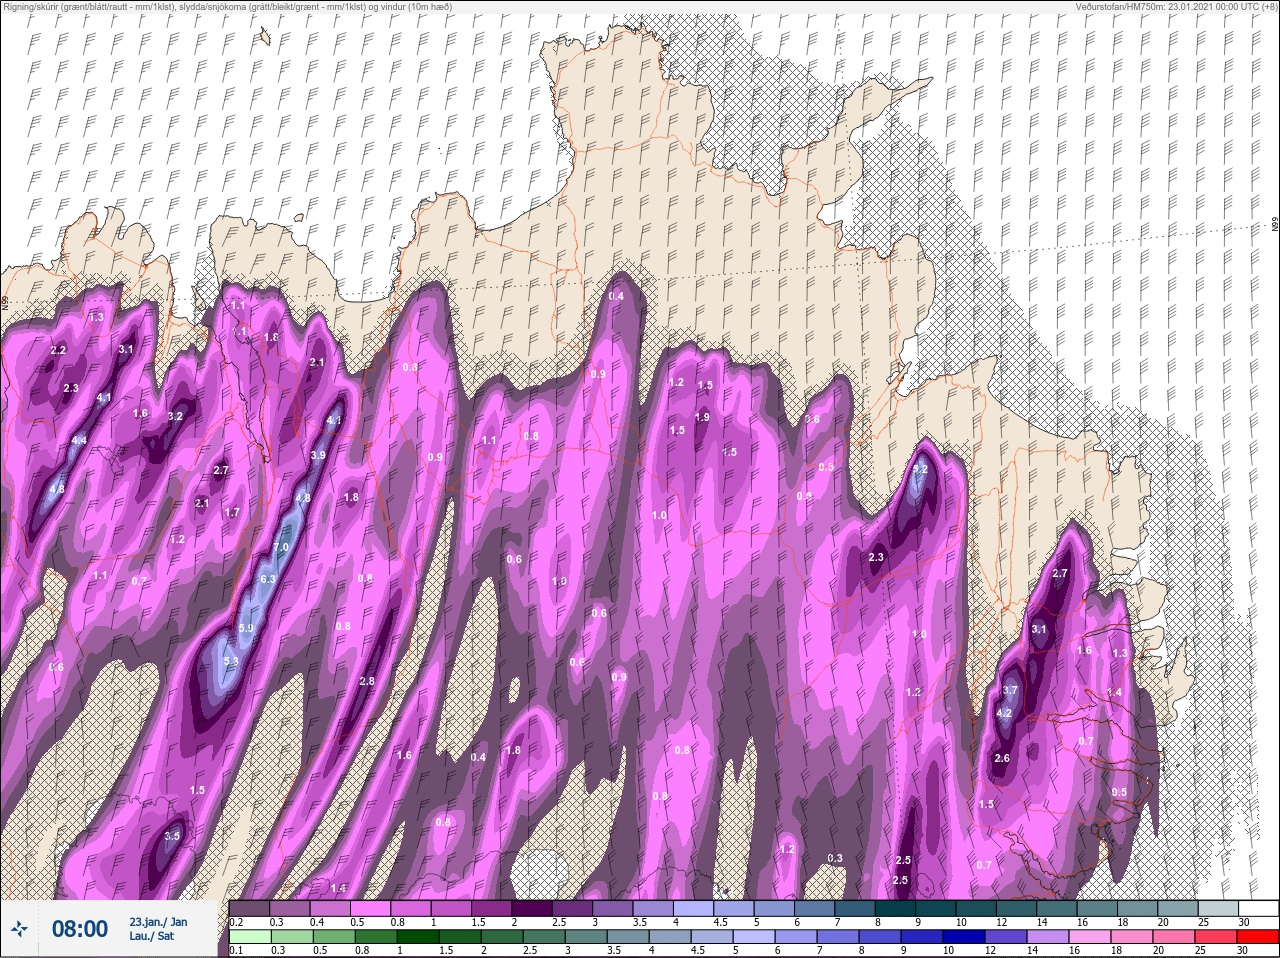Click the 2.6 value in the southeast band
The image size is (1280, 958).
tap(1002, 759)
